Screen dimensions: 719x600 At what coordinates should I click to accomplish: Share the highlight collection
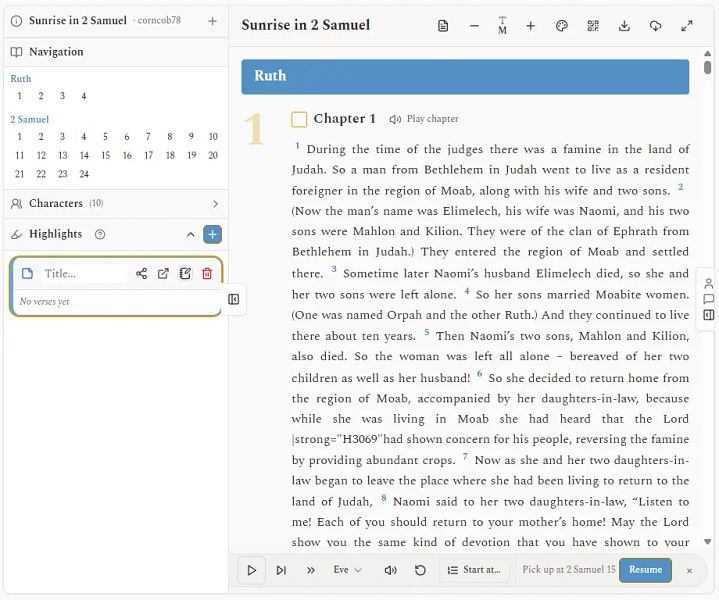click(x=141, y=274)
